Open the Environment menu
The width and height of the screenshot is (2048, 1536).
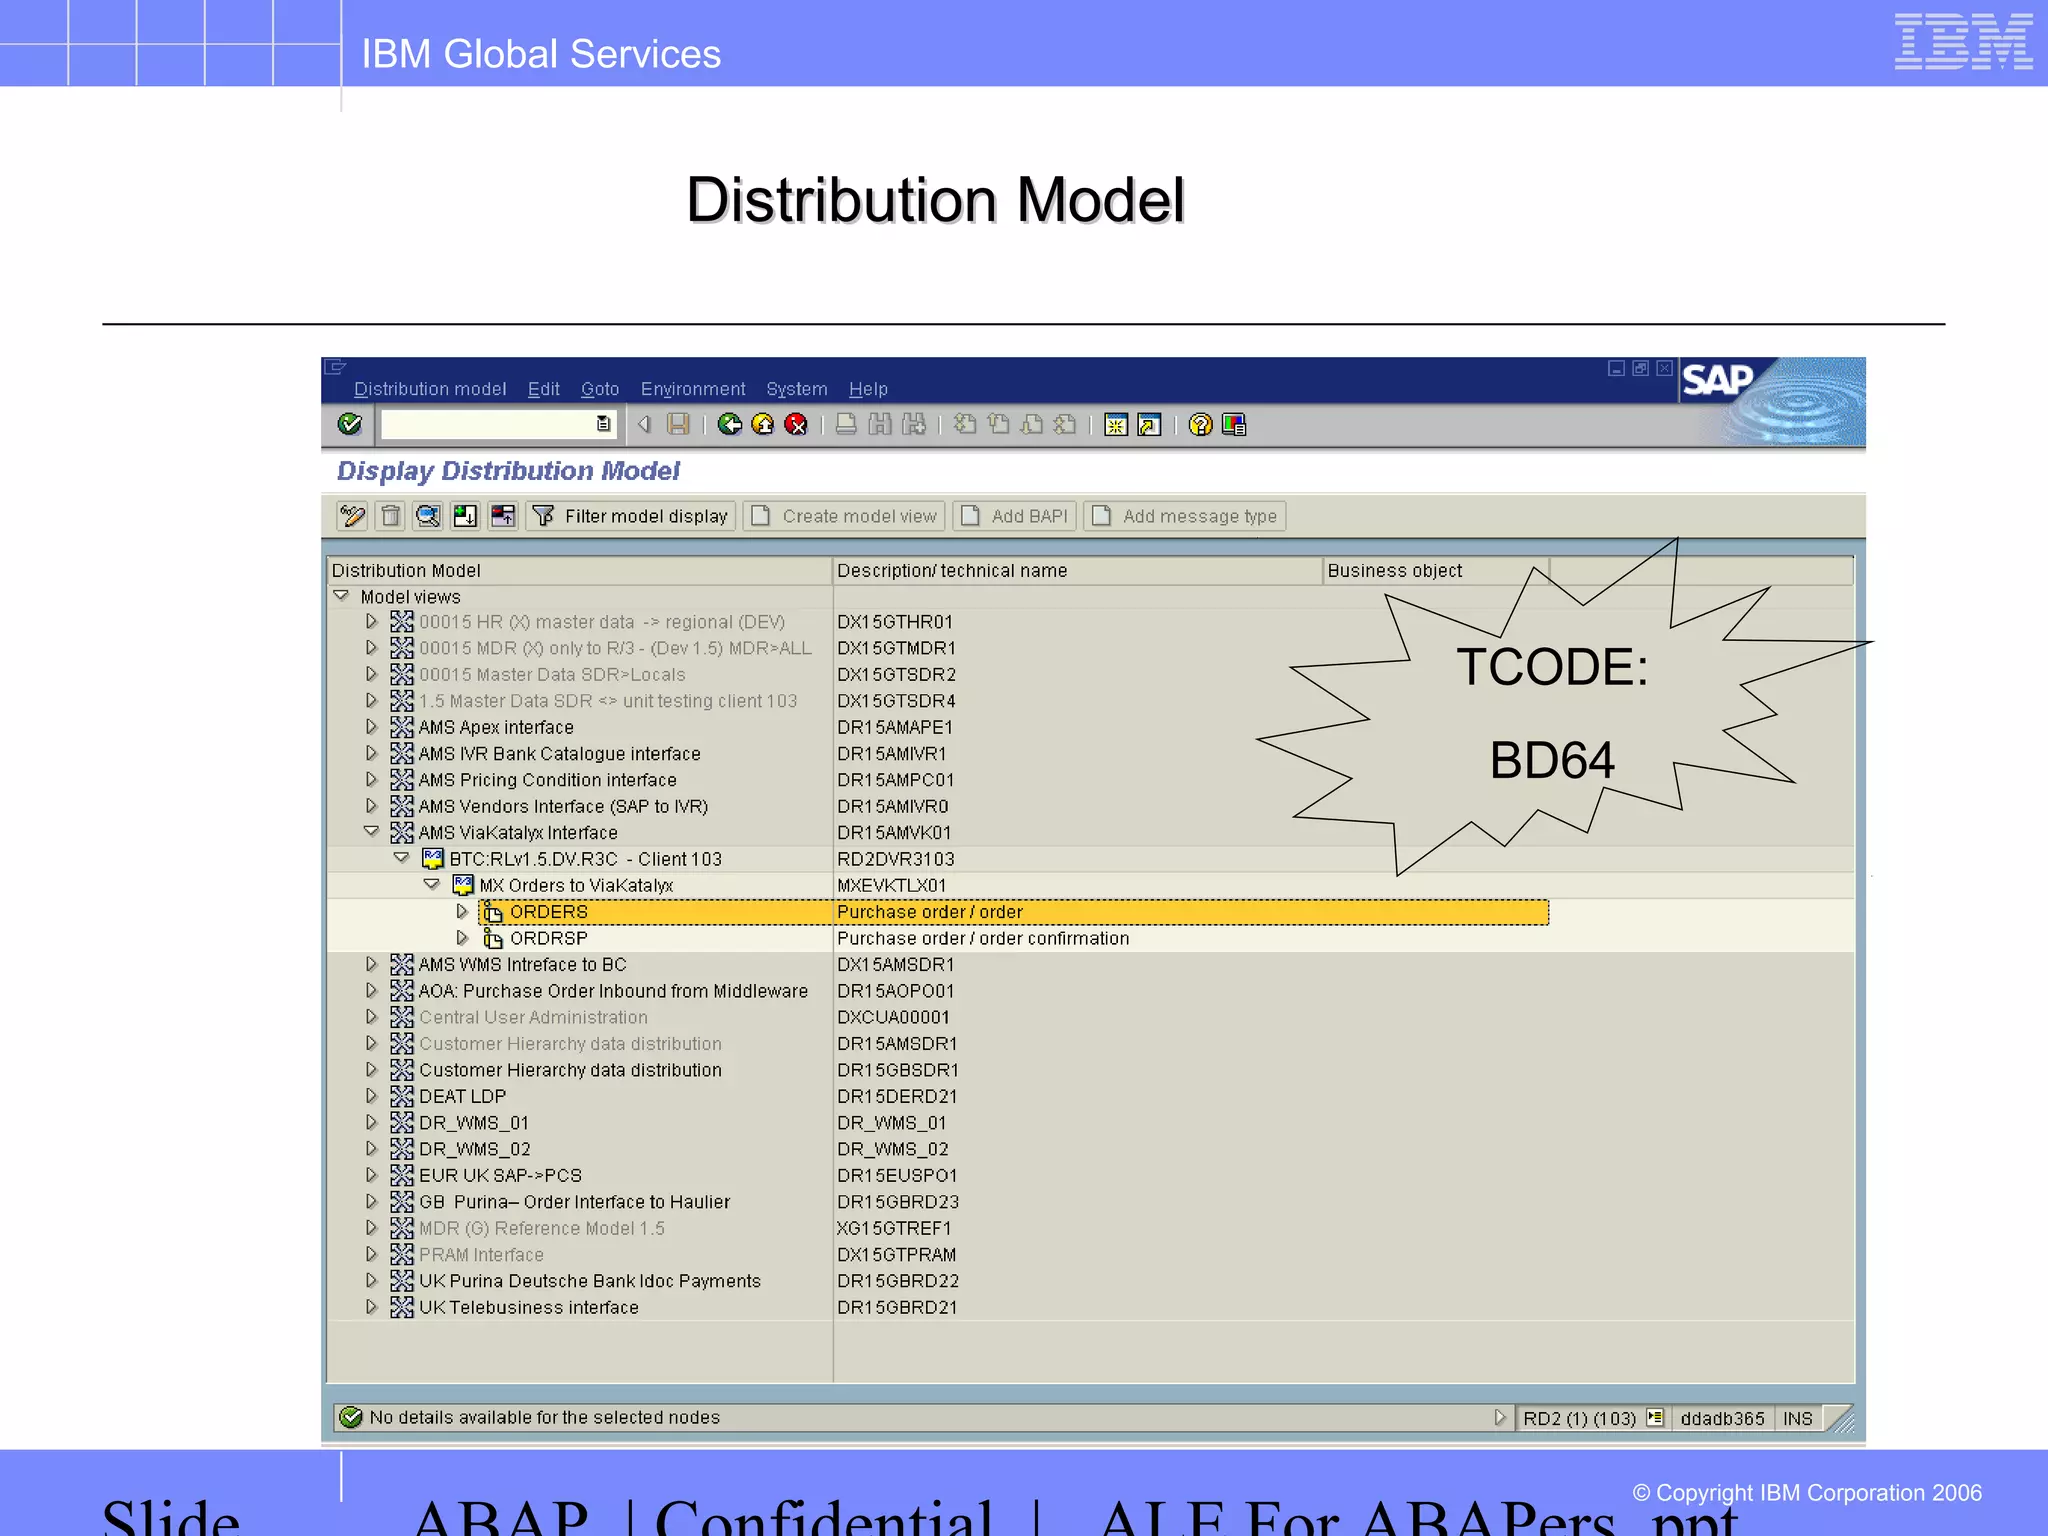pyautogui.click(x=693, y=389)
